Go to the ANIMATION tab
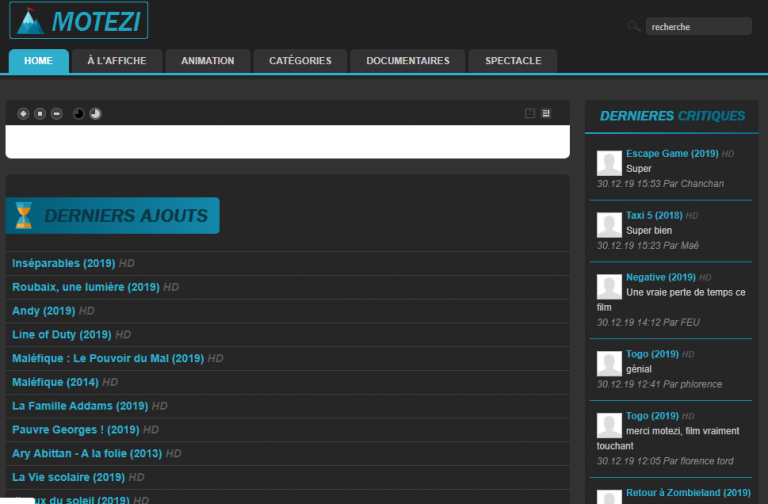 207,61
